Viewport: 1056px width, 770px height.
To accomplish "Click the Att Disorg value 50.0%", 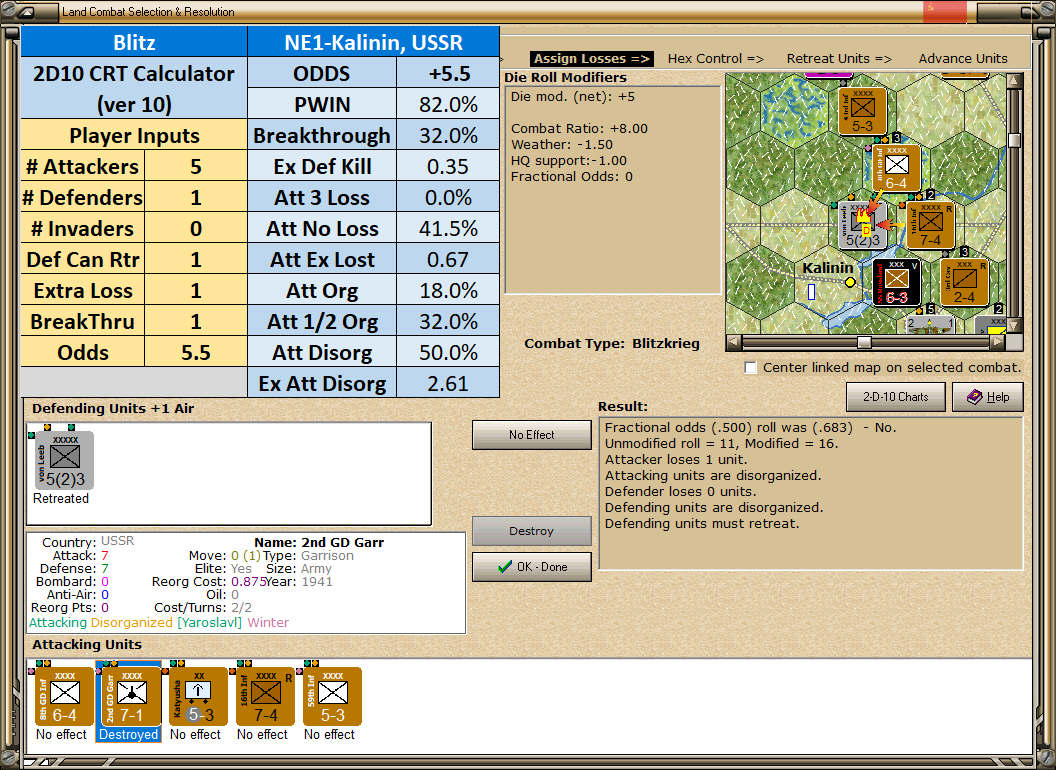I will pyautogui.click(x=448, y=352).
